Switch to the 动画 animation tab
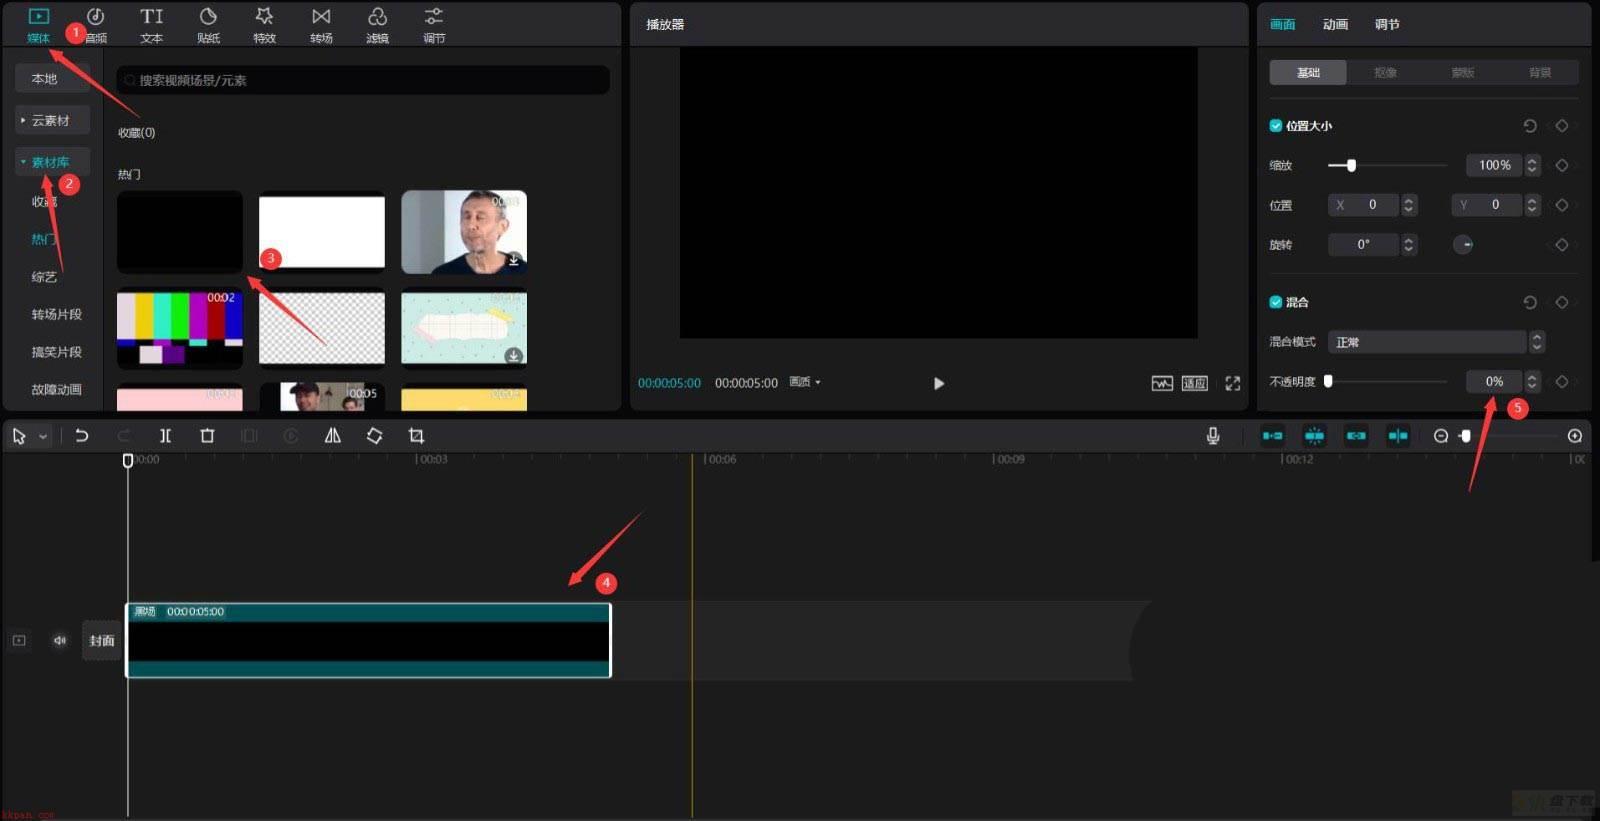Viewport: 1600px width, 821px height. 1335,24
